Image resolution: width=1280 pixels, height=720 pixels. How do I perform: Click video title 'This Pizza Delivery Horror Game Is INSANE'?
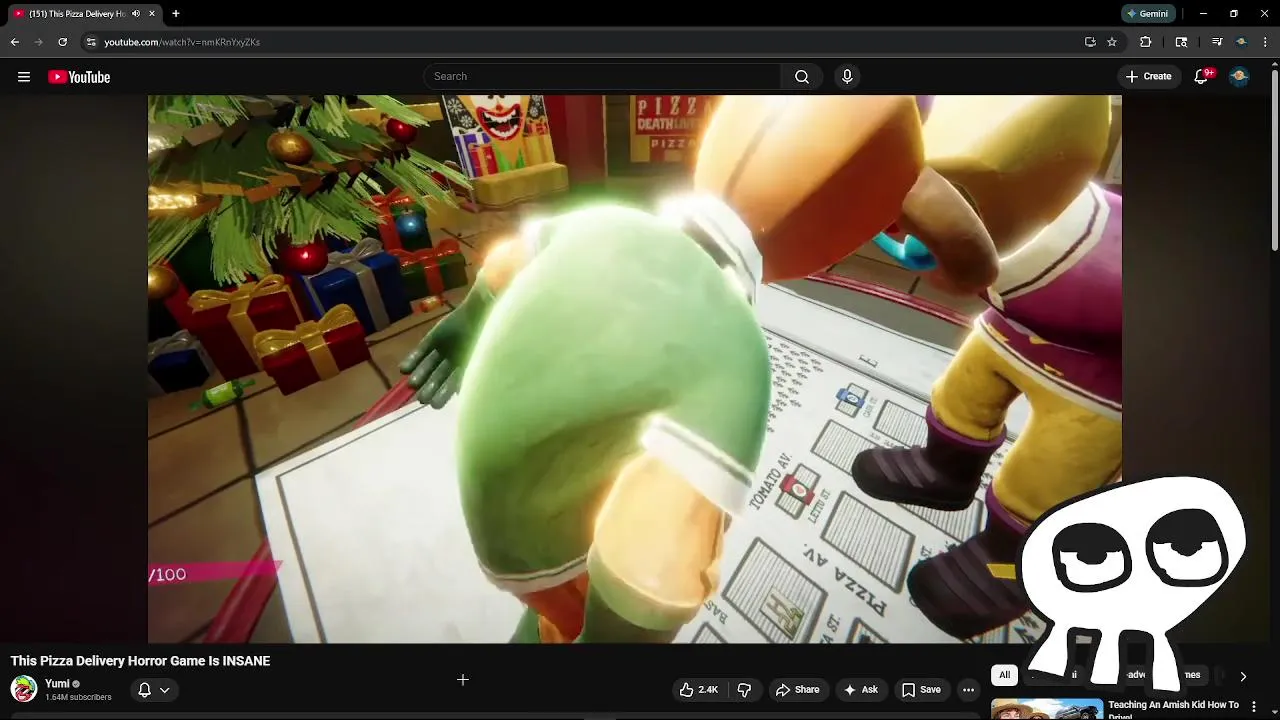click(140, 661)
